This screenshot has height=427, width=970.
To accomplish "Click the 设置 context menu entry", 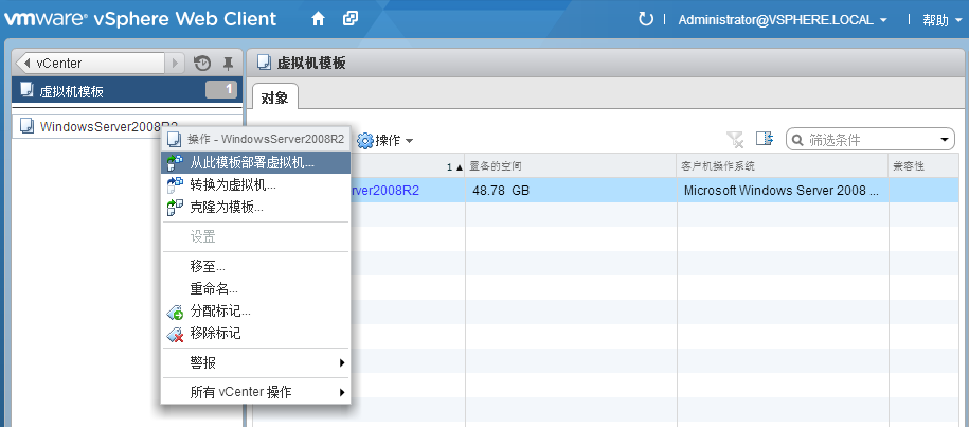I will [x=256, y=237].
